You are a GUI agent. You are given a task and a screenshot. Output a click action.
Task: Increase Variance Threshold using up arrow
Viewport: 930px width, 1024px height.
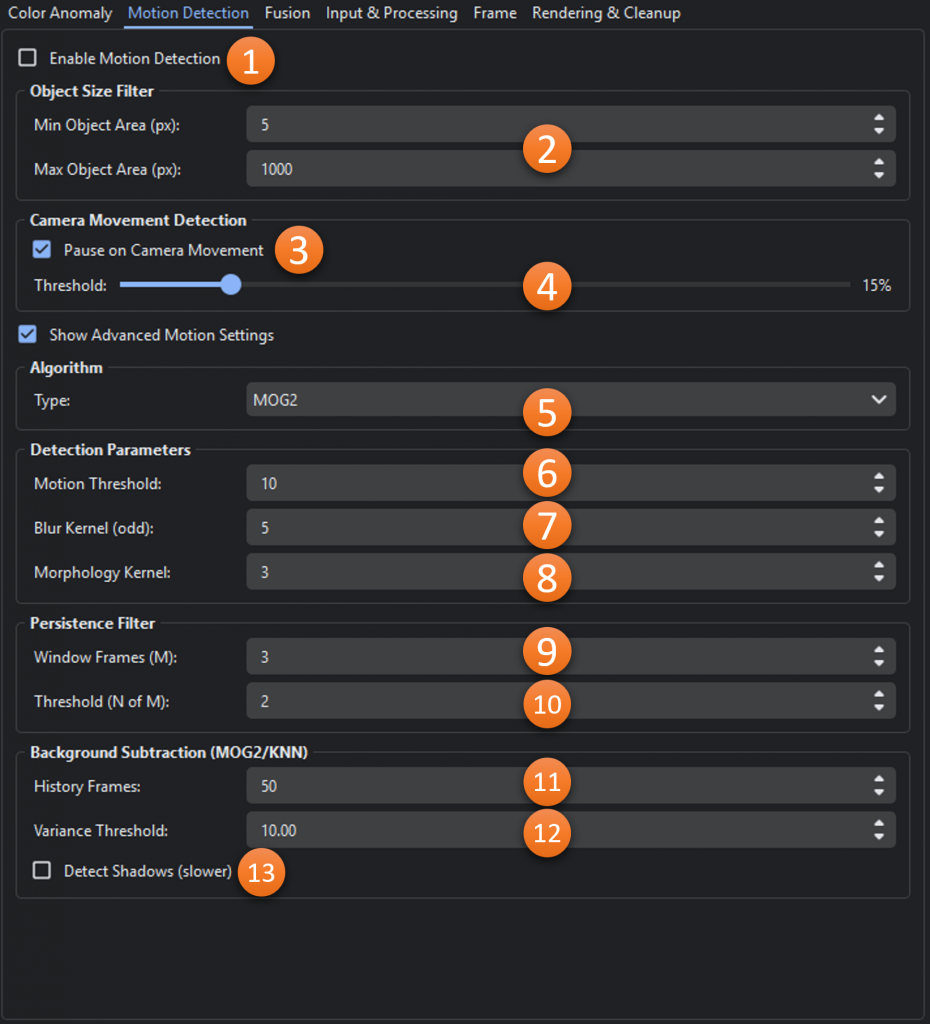[878, 824]
